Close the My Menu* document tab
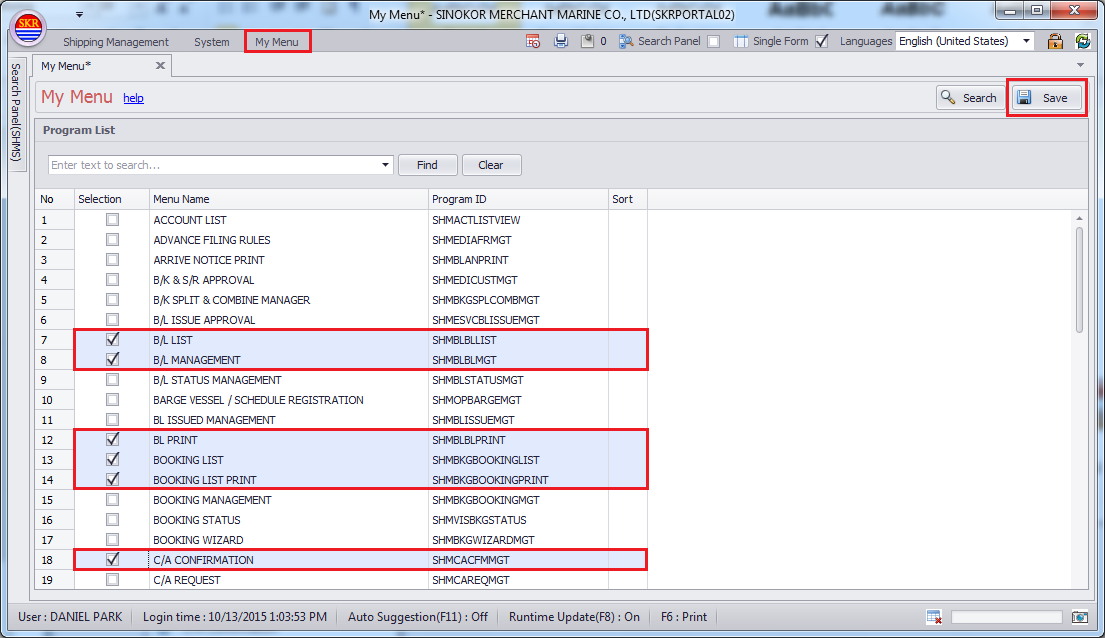1105x638 pixels. coord(161,66)
